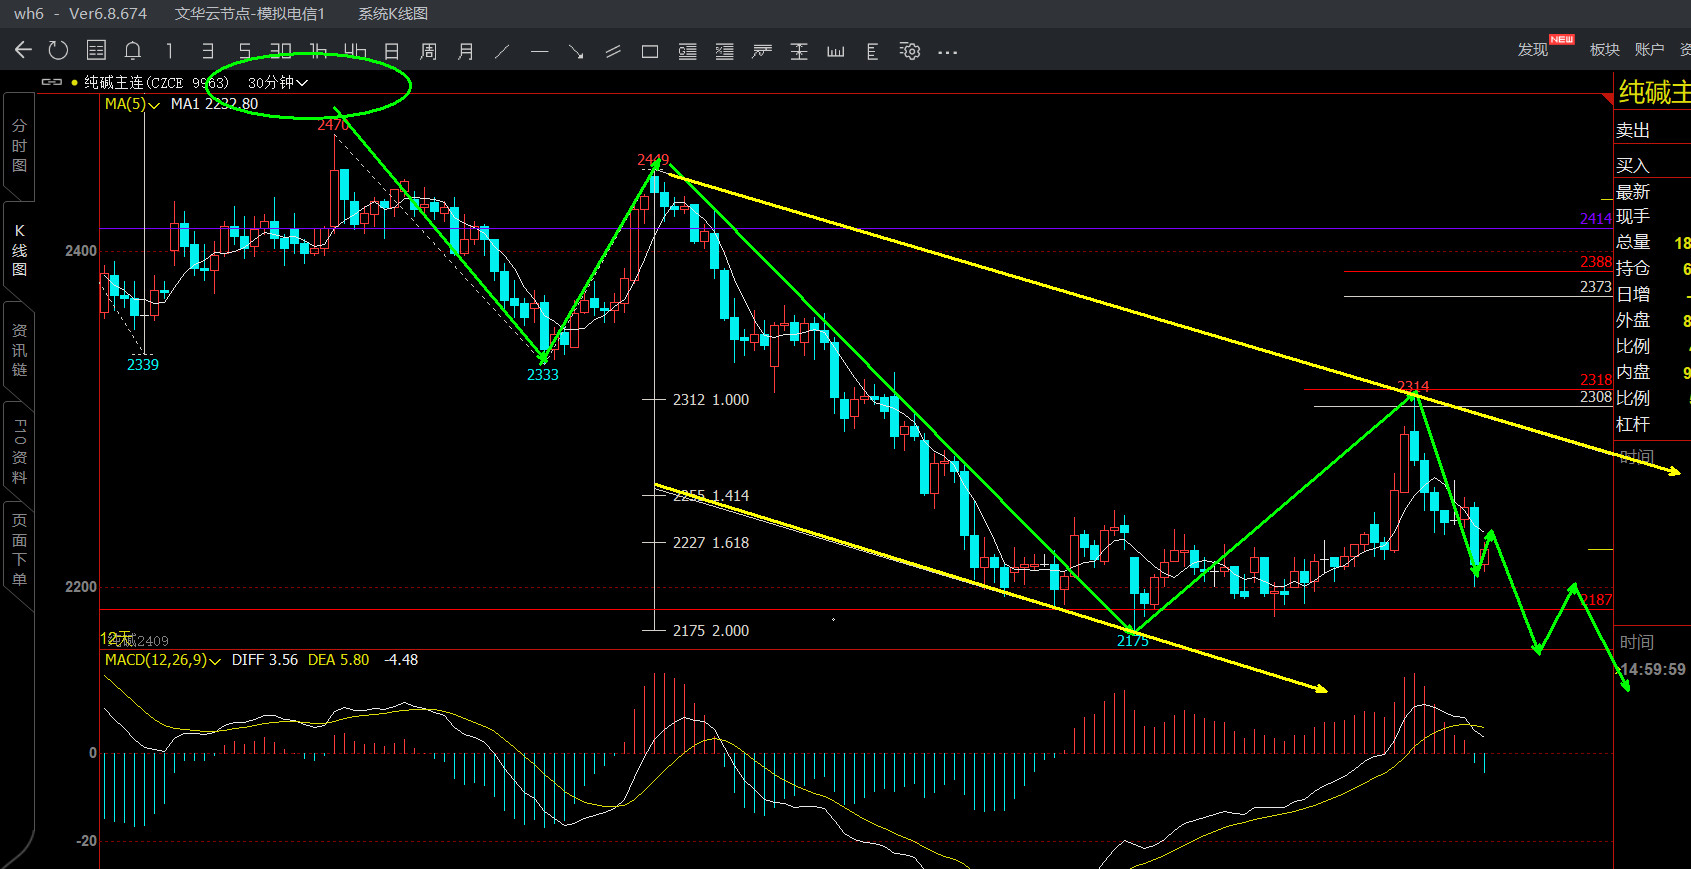The width and height of the screenshot is (1691, 869).
Task: Open the chart settings gear icon
Action: (909, 51)
